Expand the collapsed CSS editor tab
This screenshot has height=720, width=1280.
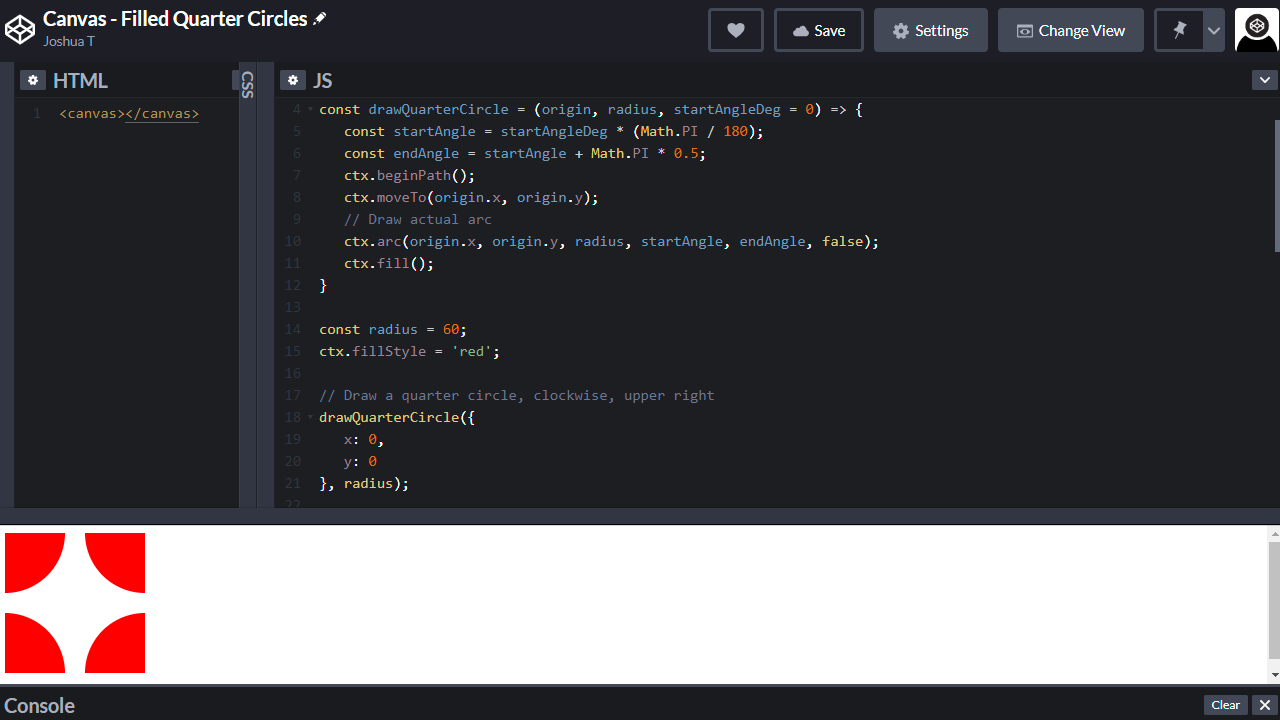247,85
